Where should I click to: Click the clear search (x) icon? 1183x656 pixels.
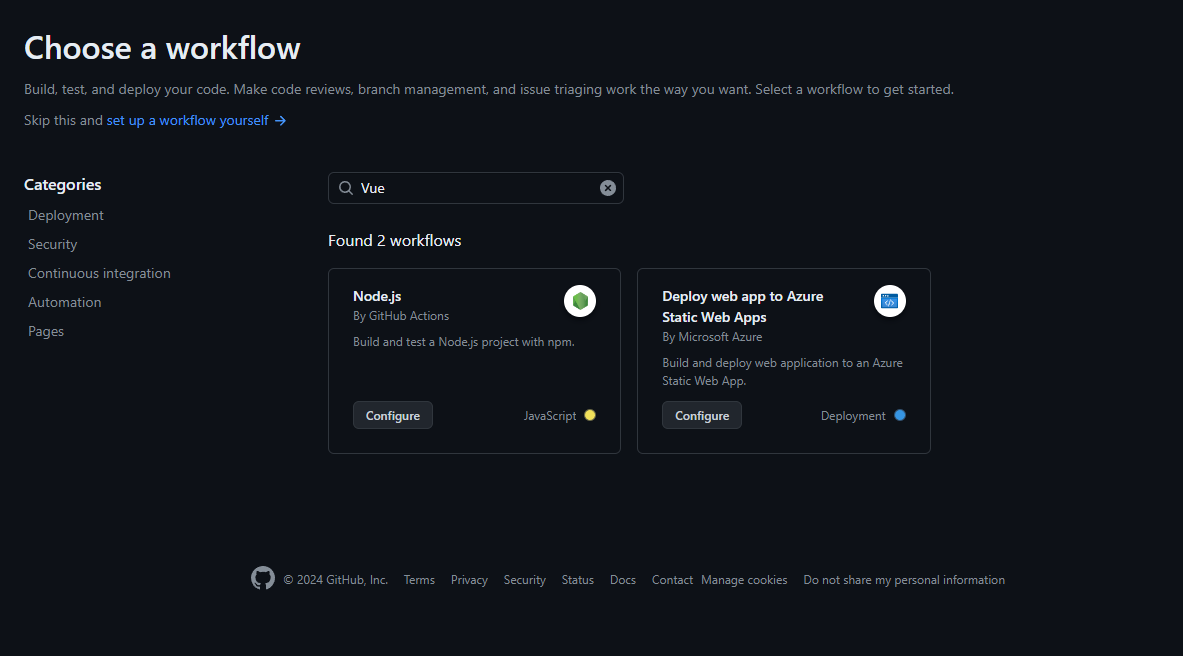click(607, 188)
